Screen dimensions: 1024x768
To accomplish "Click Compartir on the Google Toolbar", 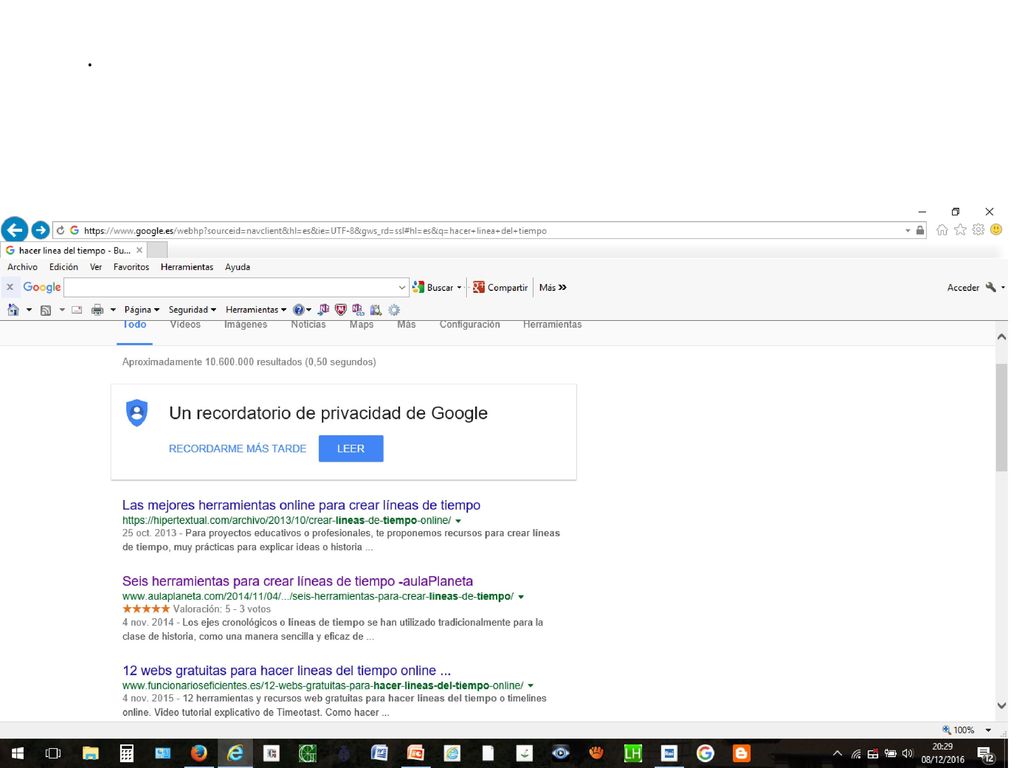I will (500, 287).
